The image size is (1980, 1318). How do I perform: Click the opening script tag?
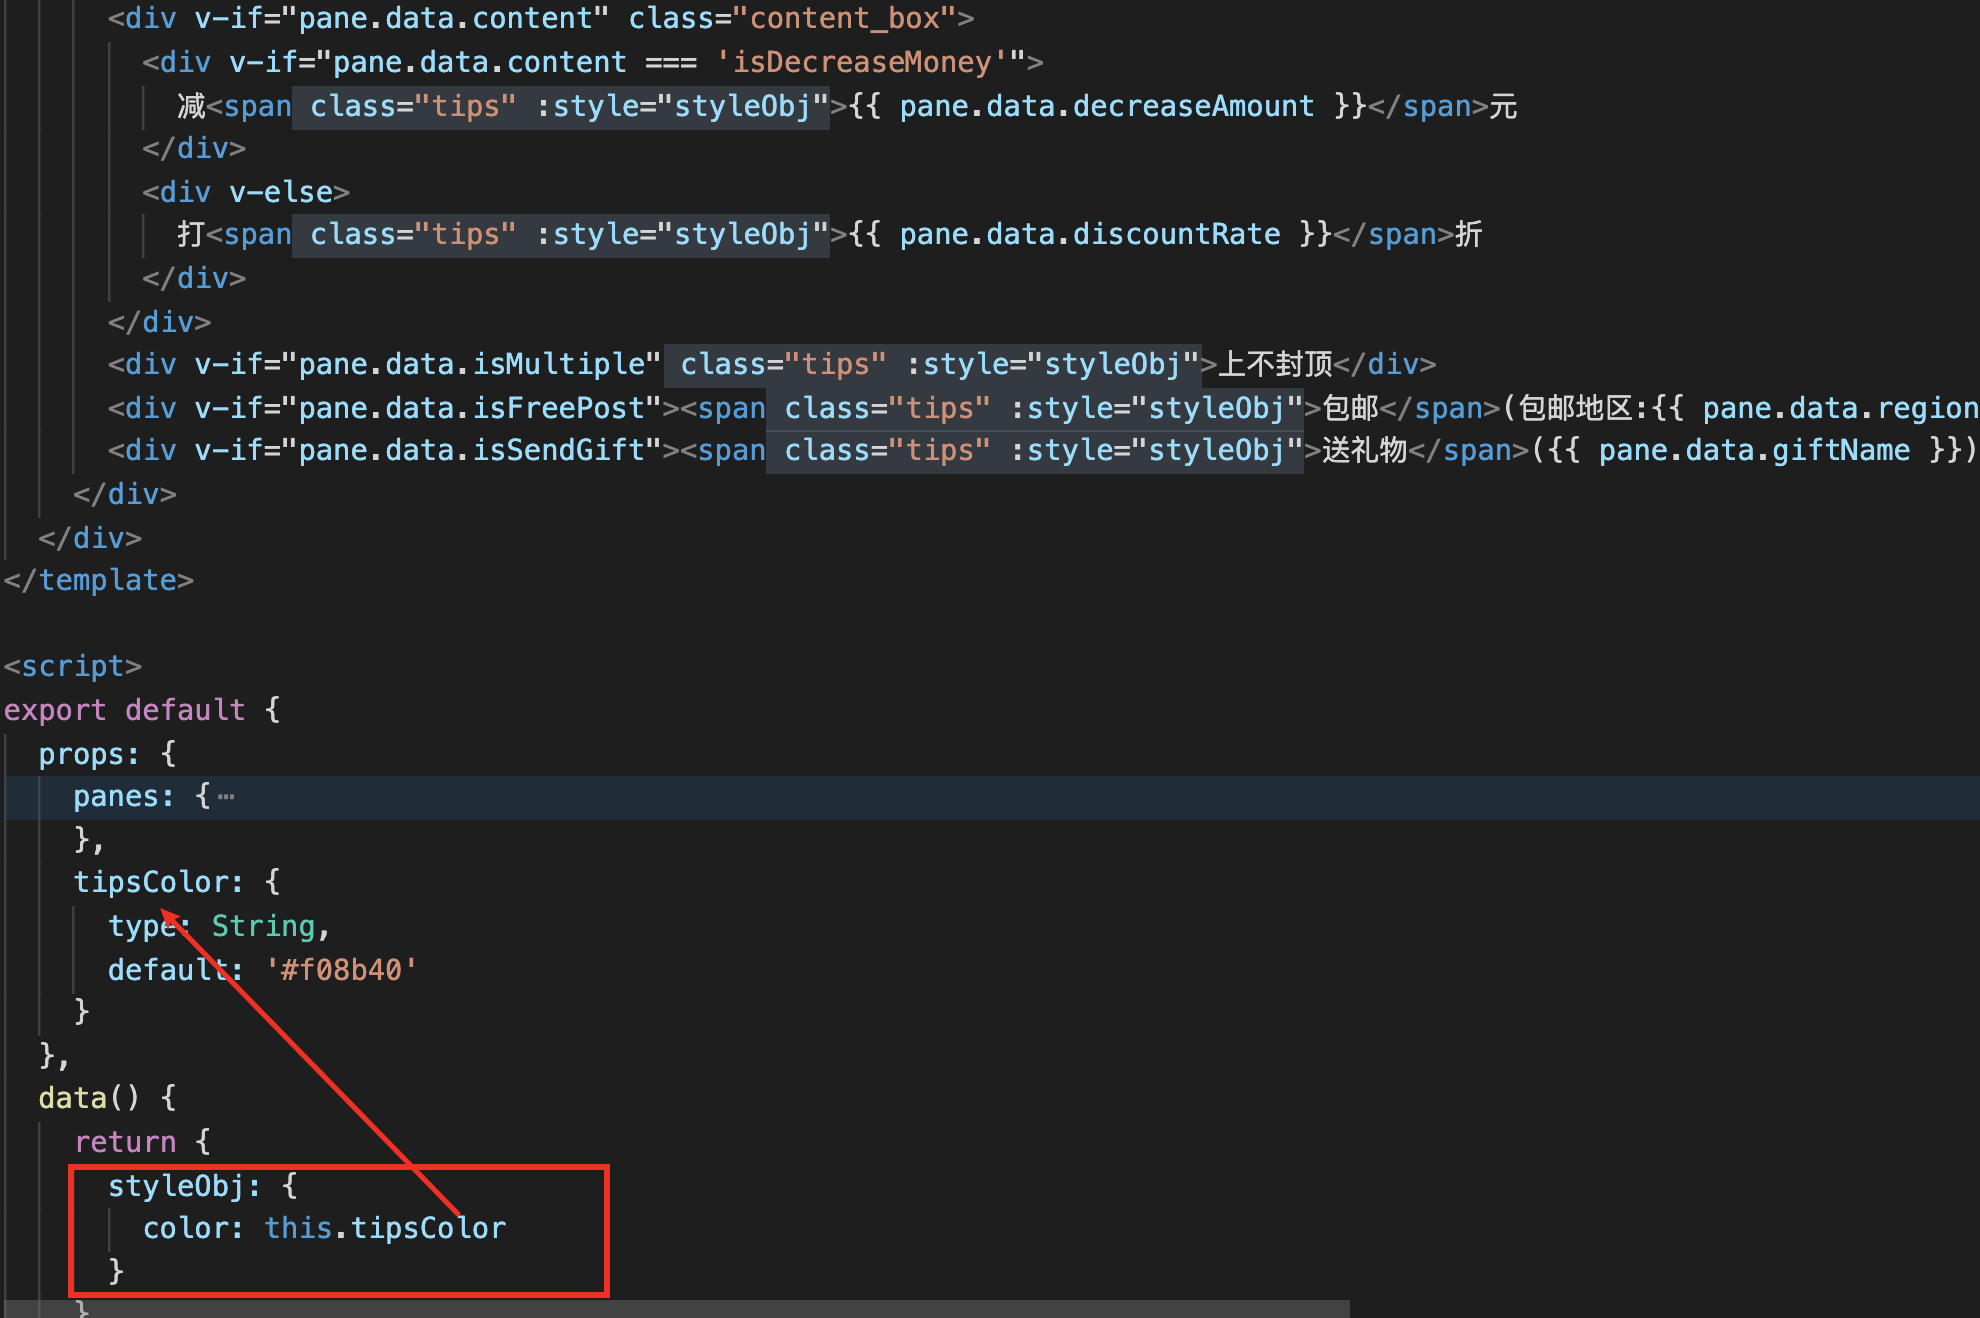tap(72, 666)
